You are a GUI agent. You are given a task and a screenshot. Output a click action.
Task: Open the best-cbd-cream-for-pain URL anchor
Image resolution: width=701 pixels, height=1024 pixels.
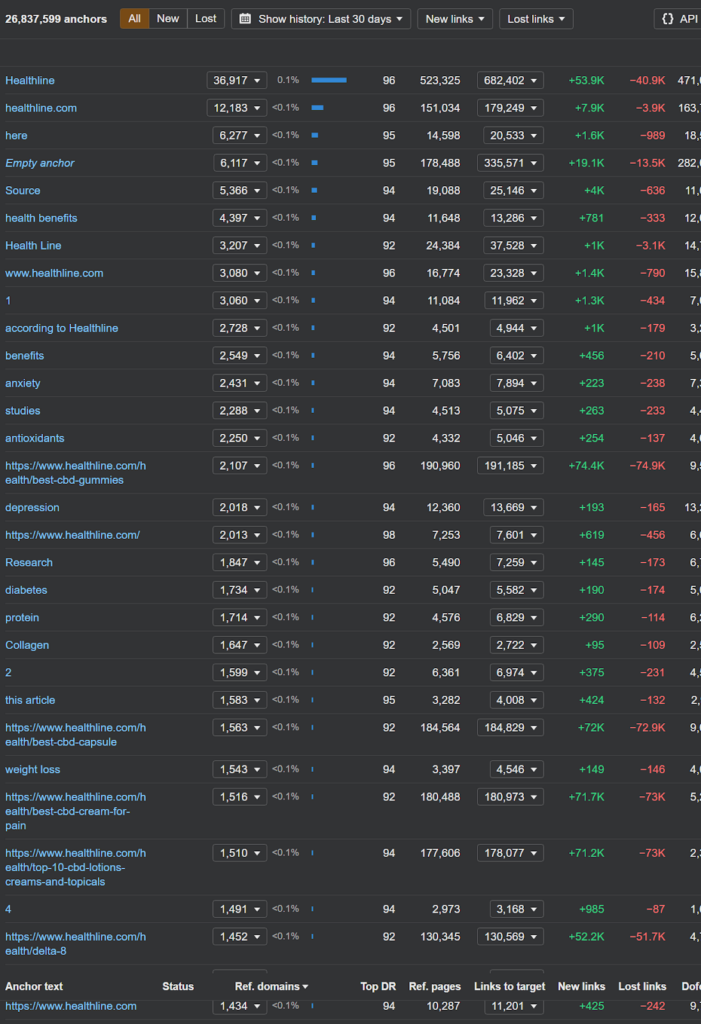76,811
